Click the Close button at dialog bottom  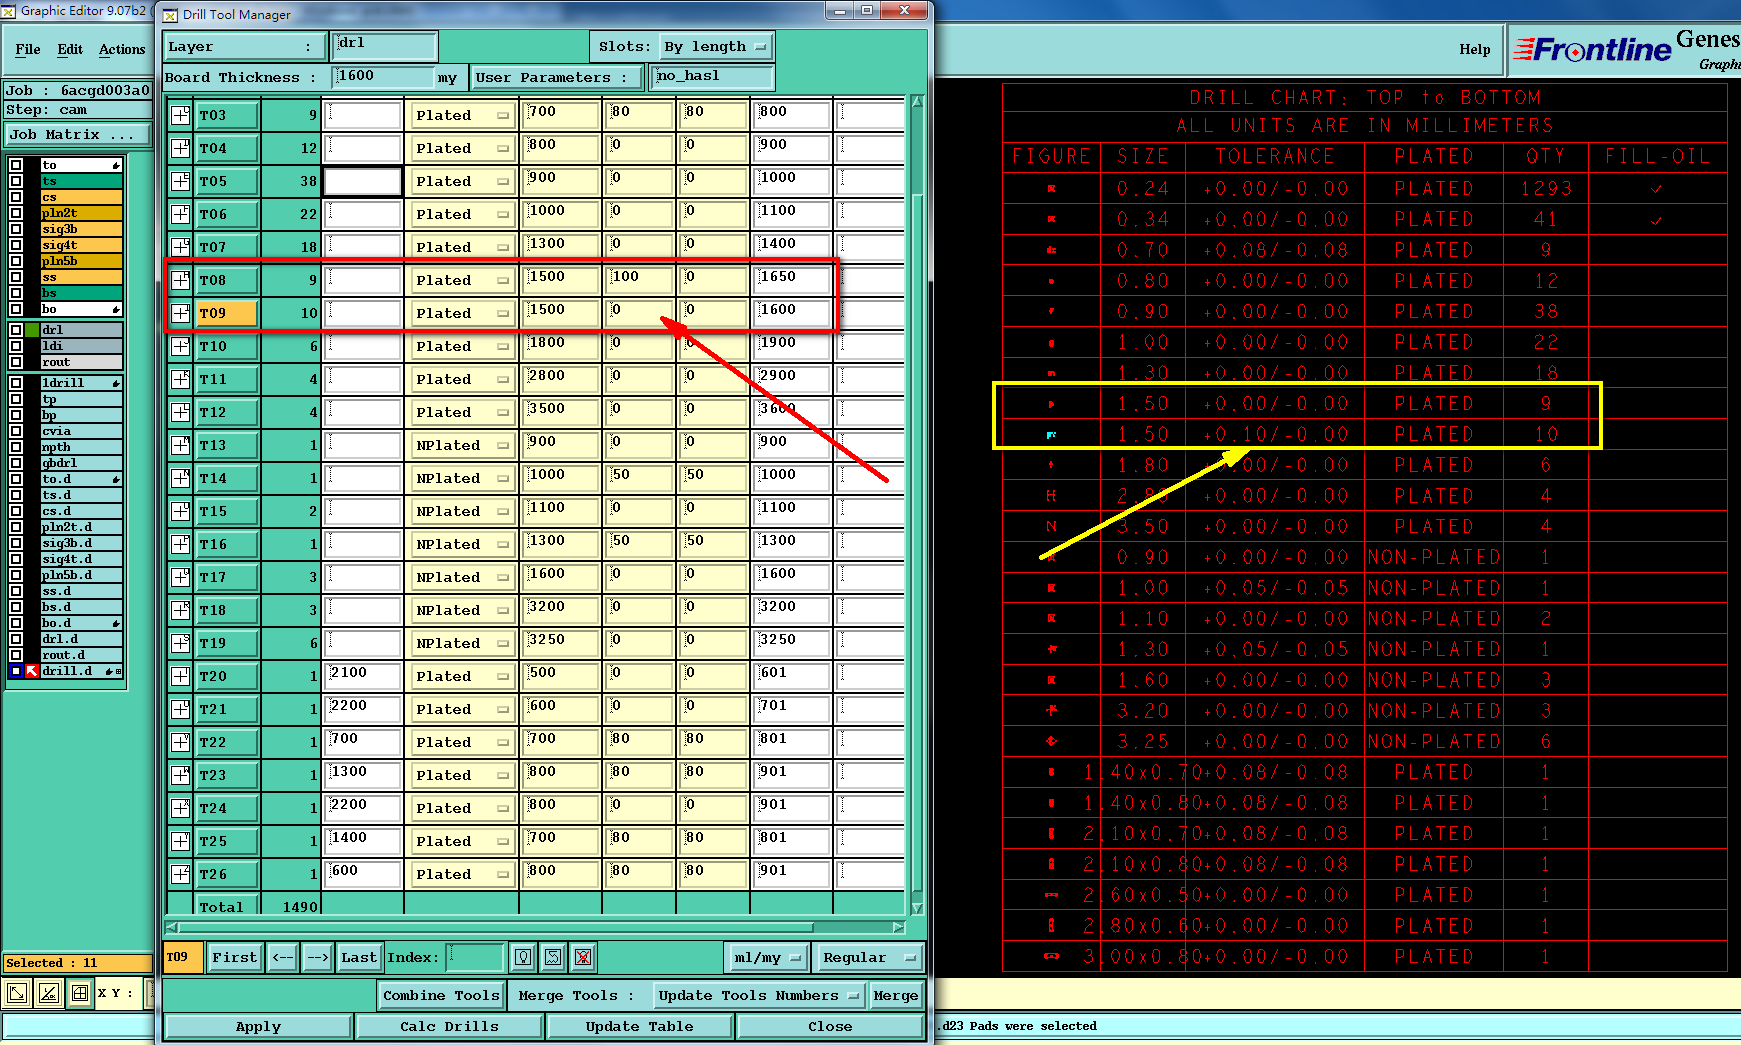coord(830,1027)
